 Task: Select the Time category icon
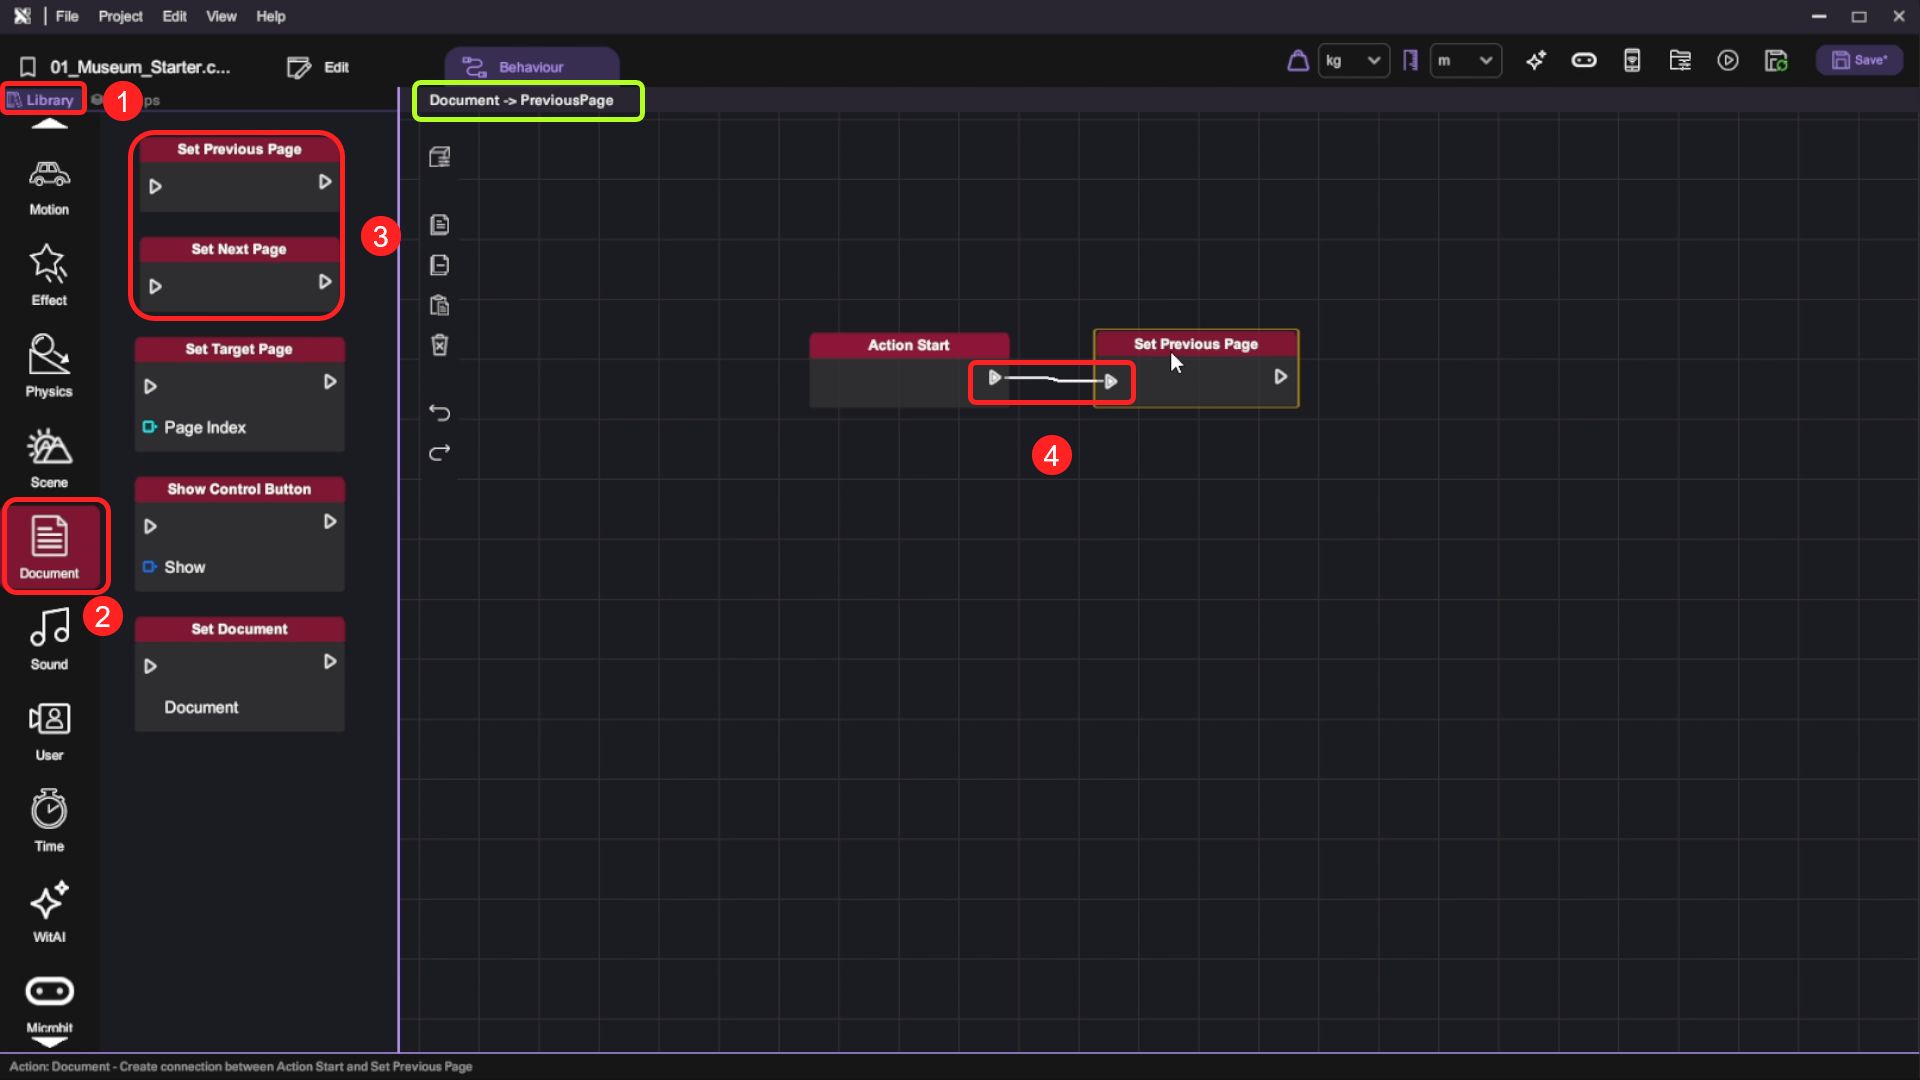pos(49,821)
